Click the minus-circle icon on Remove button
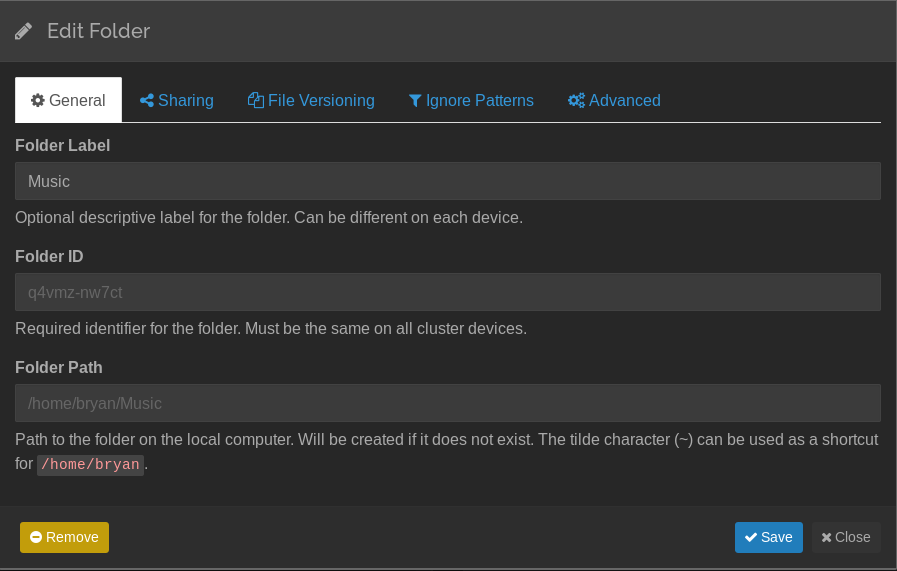897x571 pixels. [x=36, y=537]
